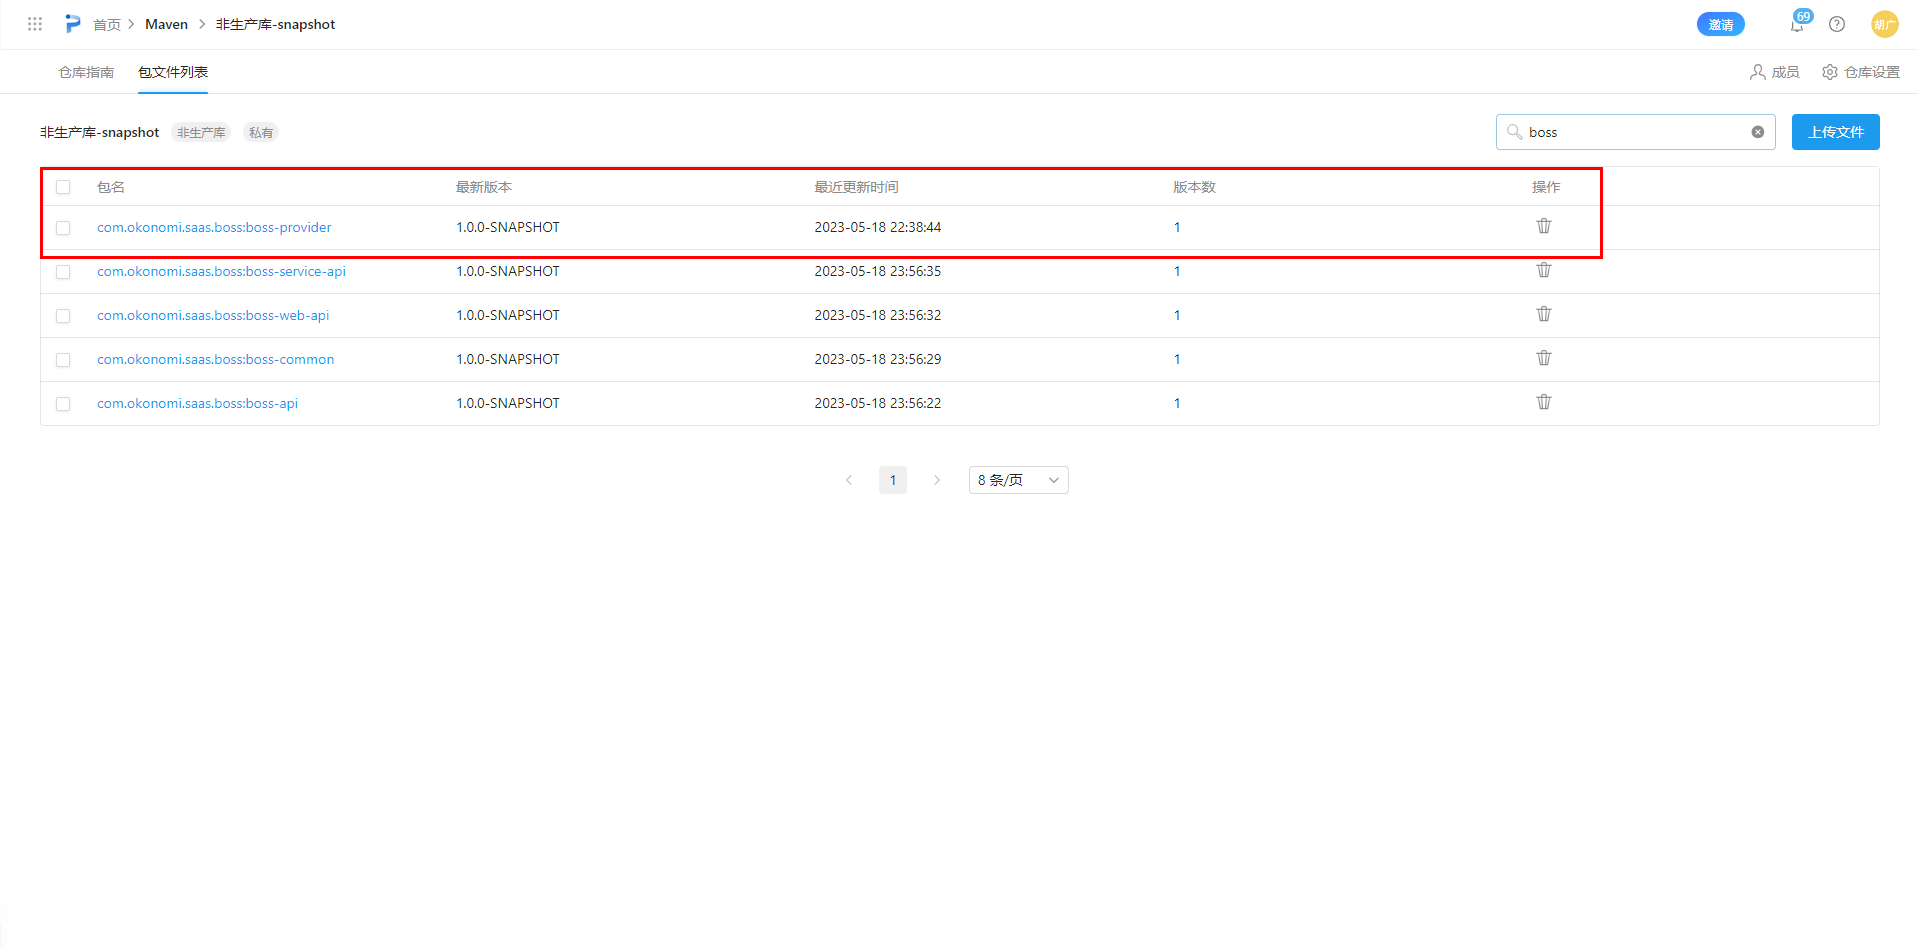Select the 包文件列表 tab

pyautogui.click(x=173, y=72)
